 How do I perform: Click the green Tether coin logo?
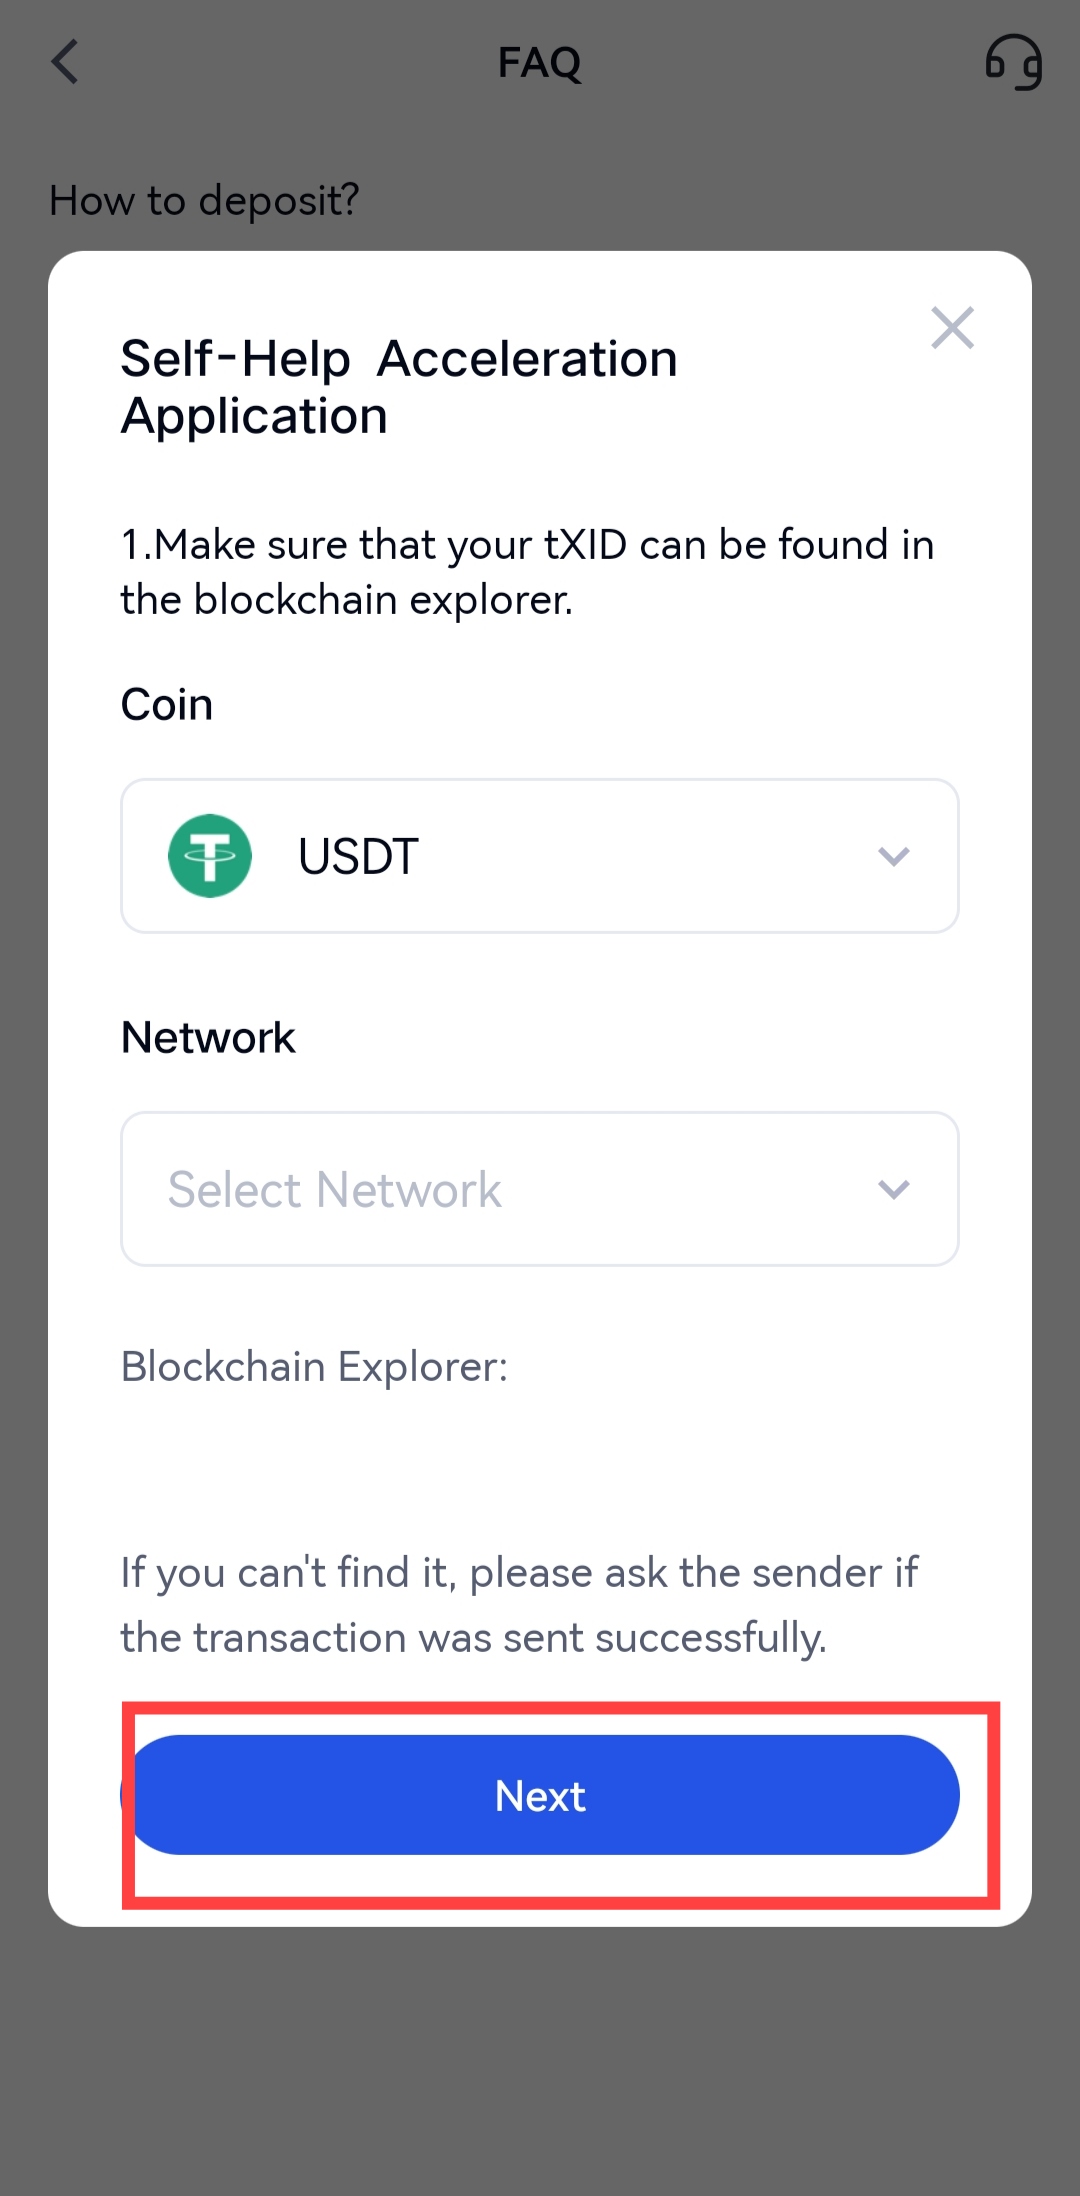tap(210, 856)
